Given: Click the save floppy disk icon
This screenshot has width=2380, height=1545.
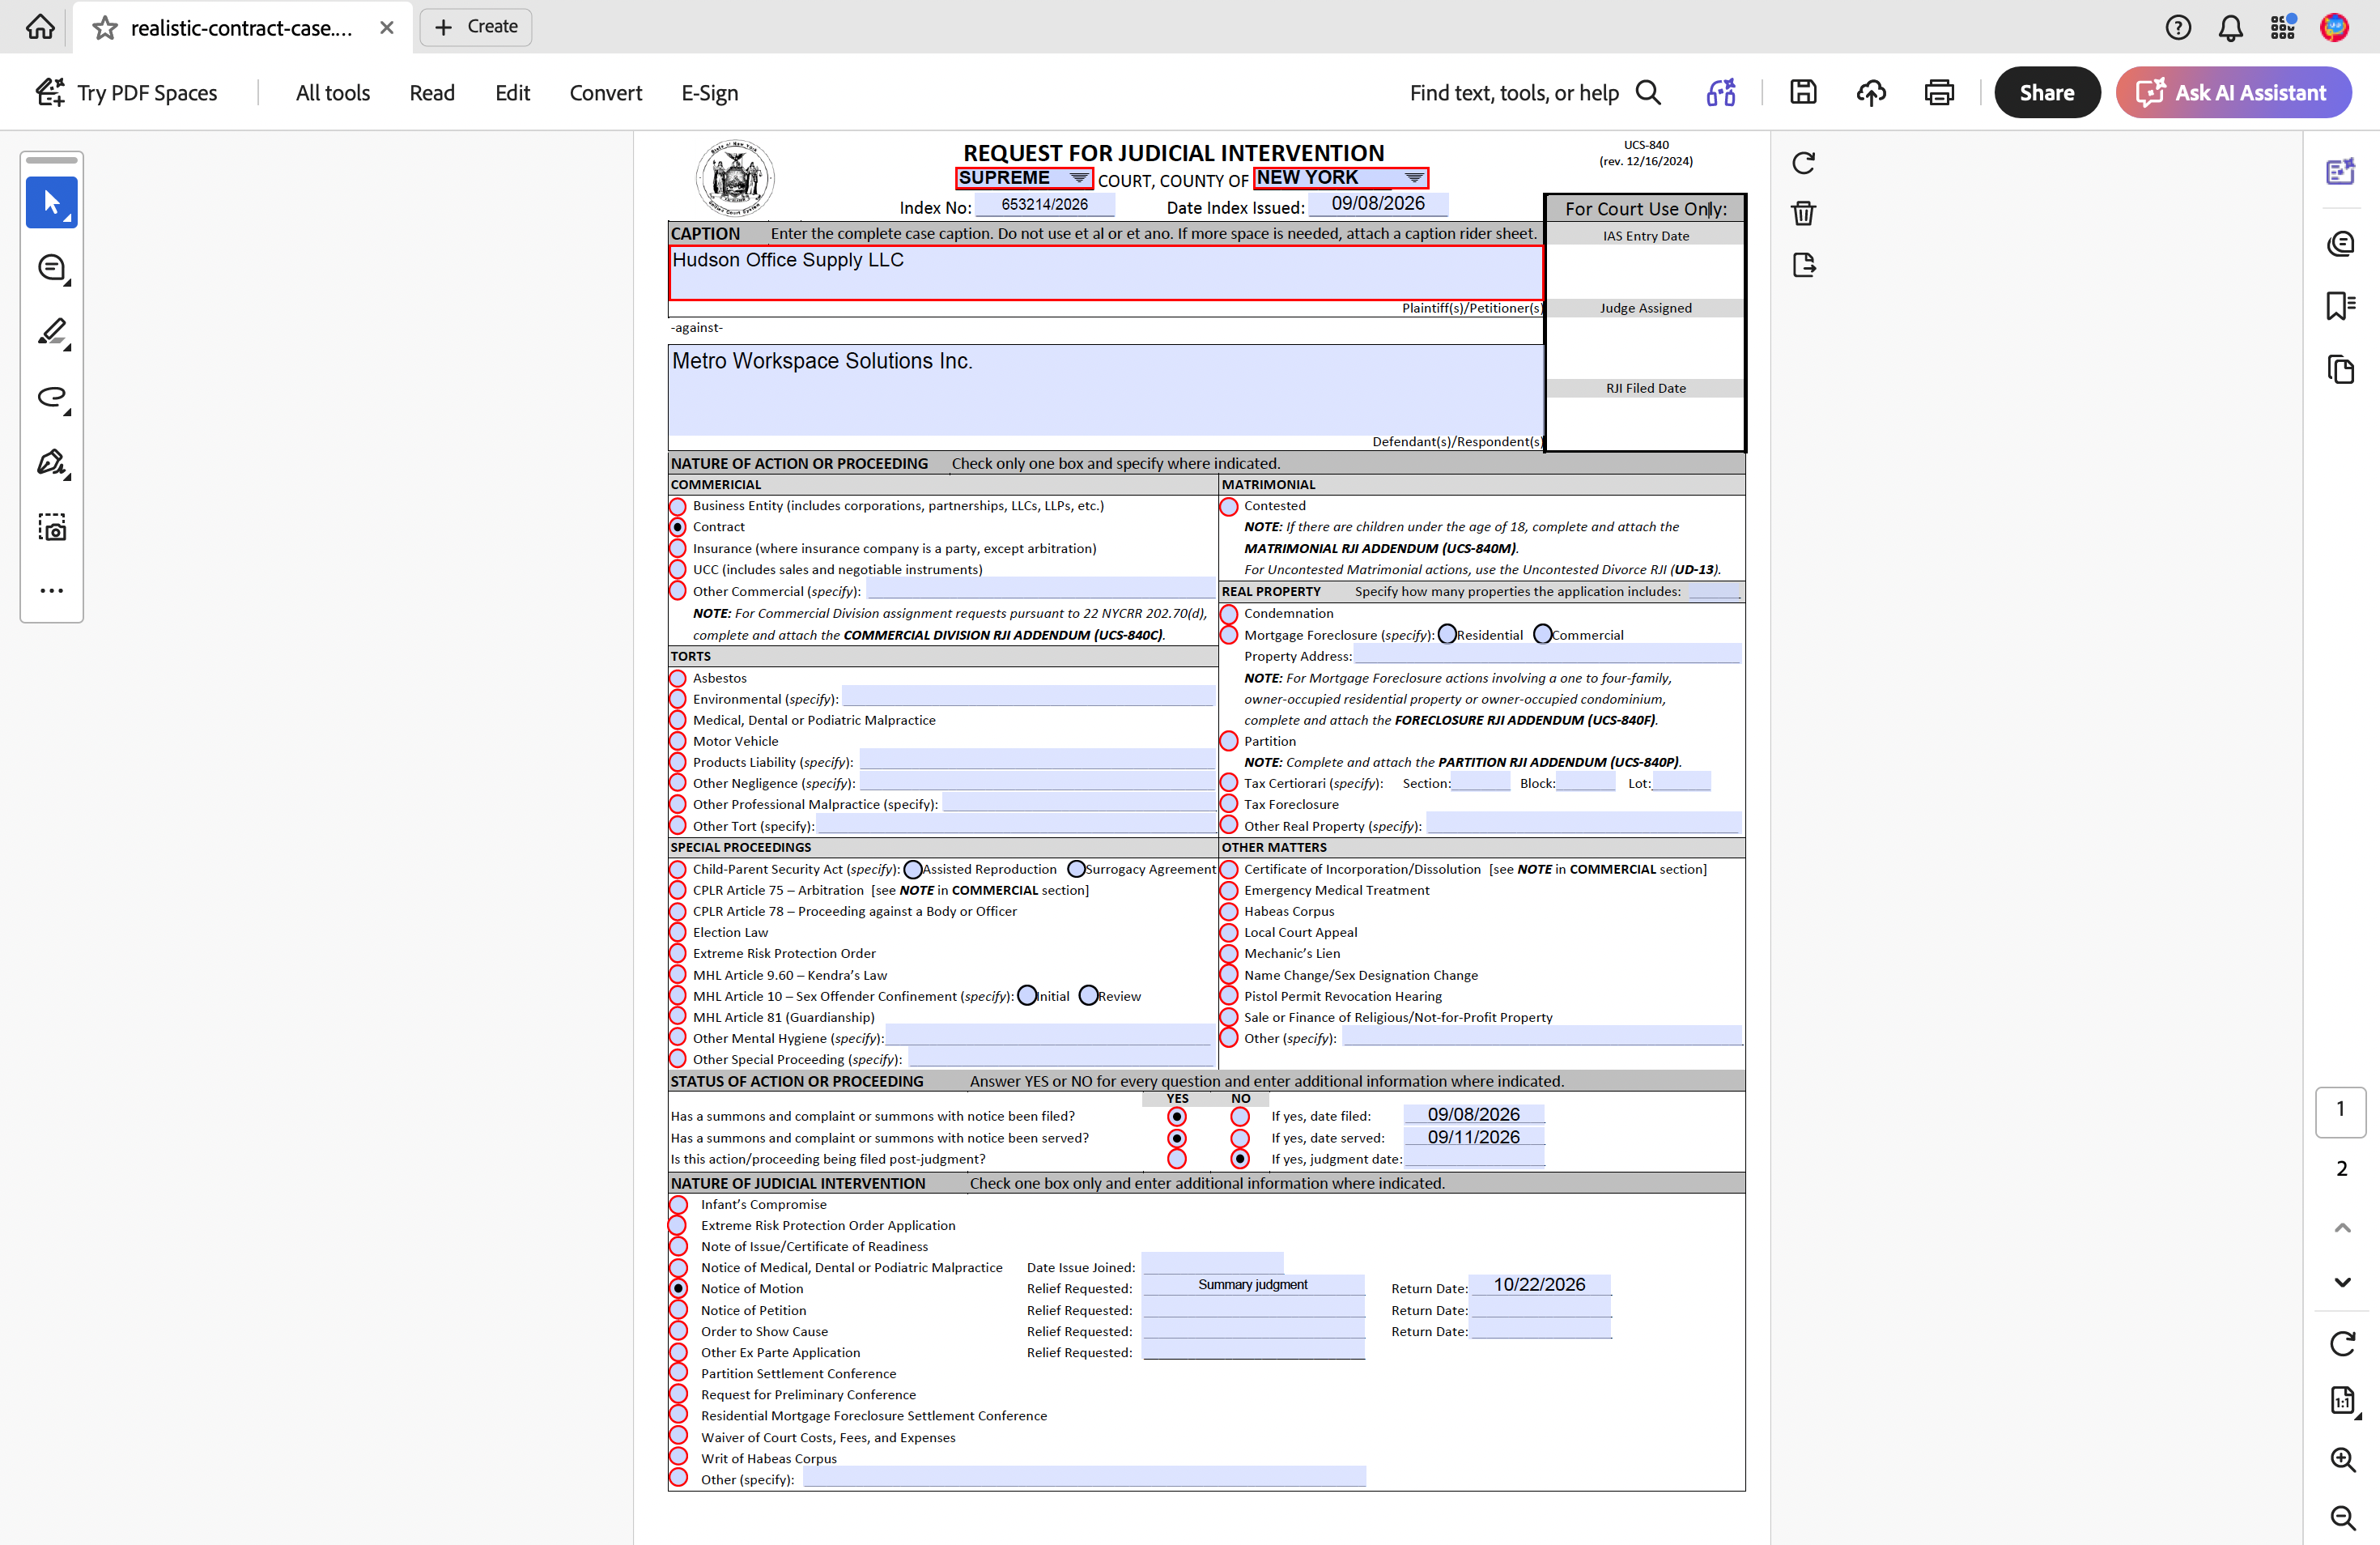Looking at the screenshot, I should 1803,93.
